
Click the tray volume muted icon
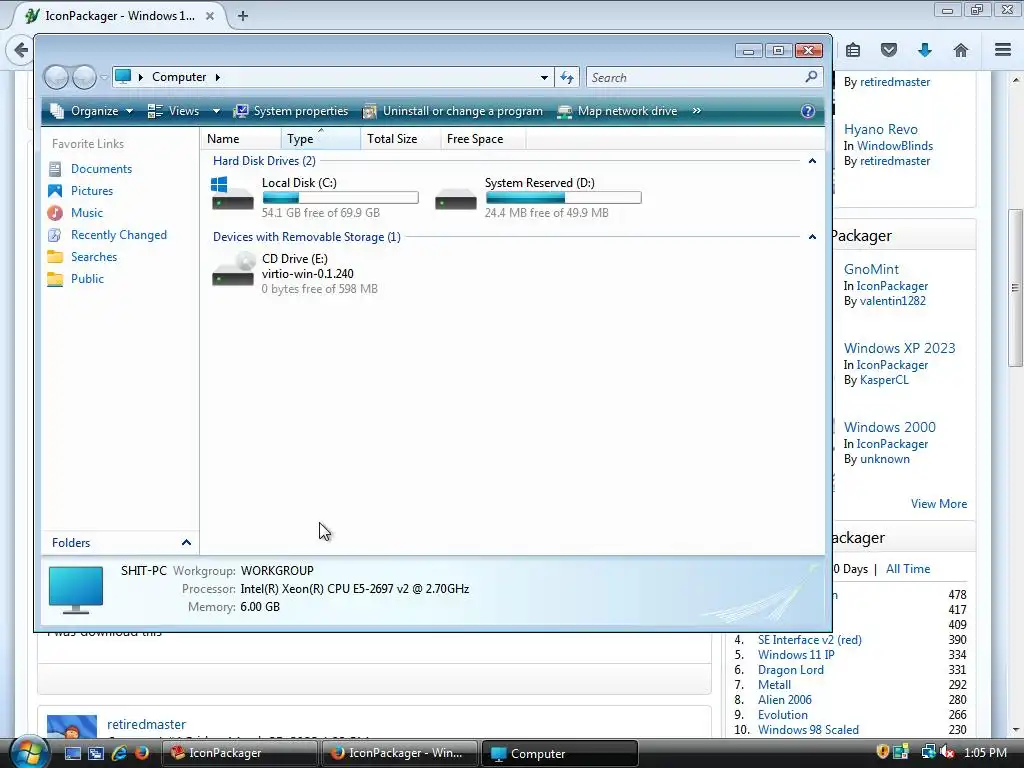tap(949, 753)
